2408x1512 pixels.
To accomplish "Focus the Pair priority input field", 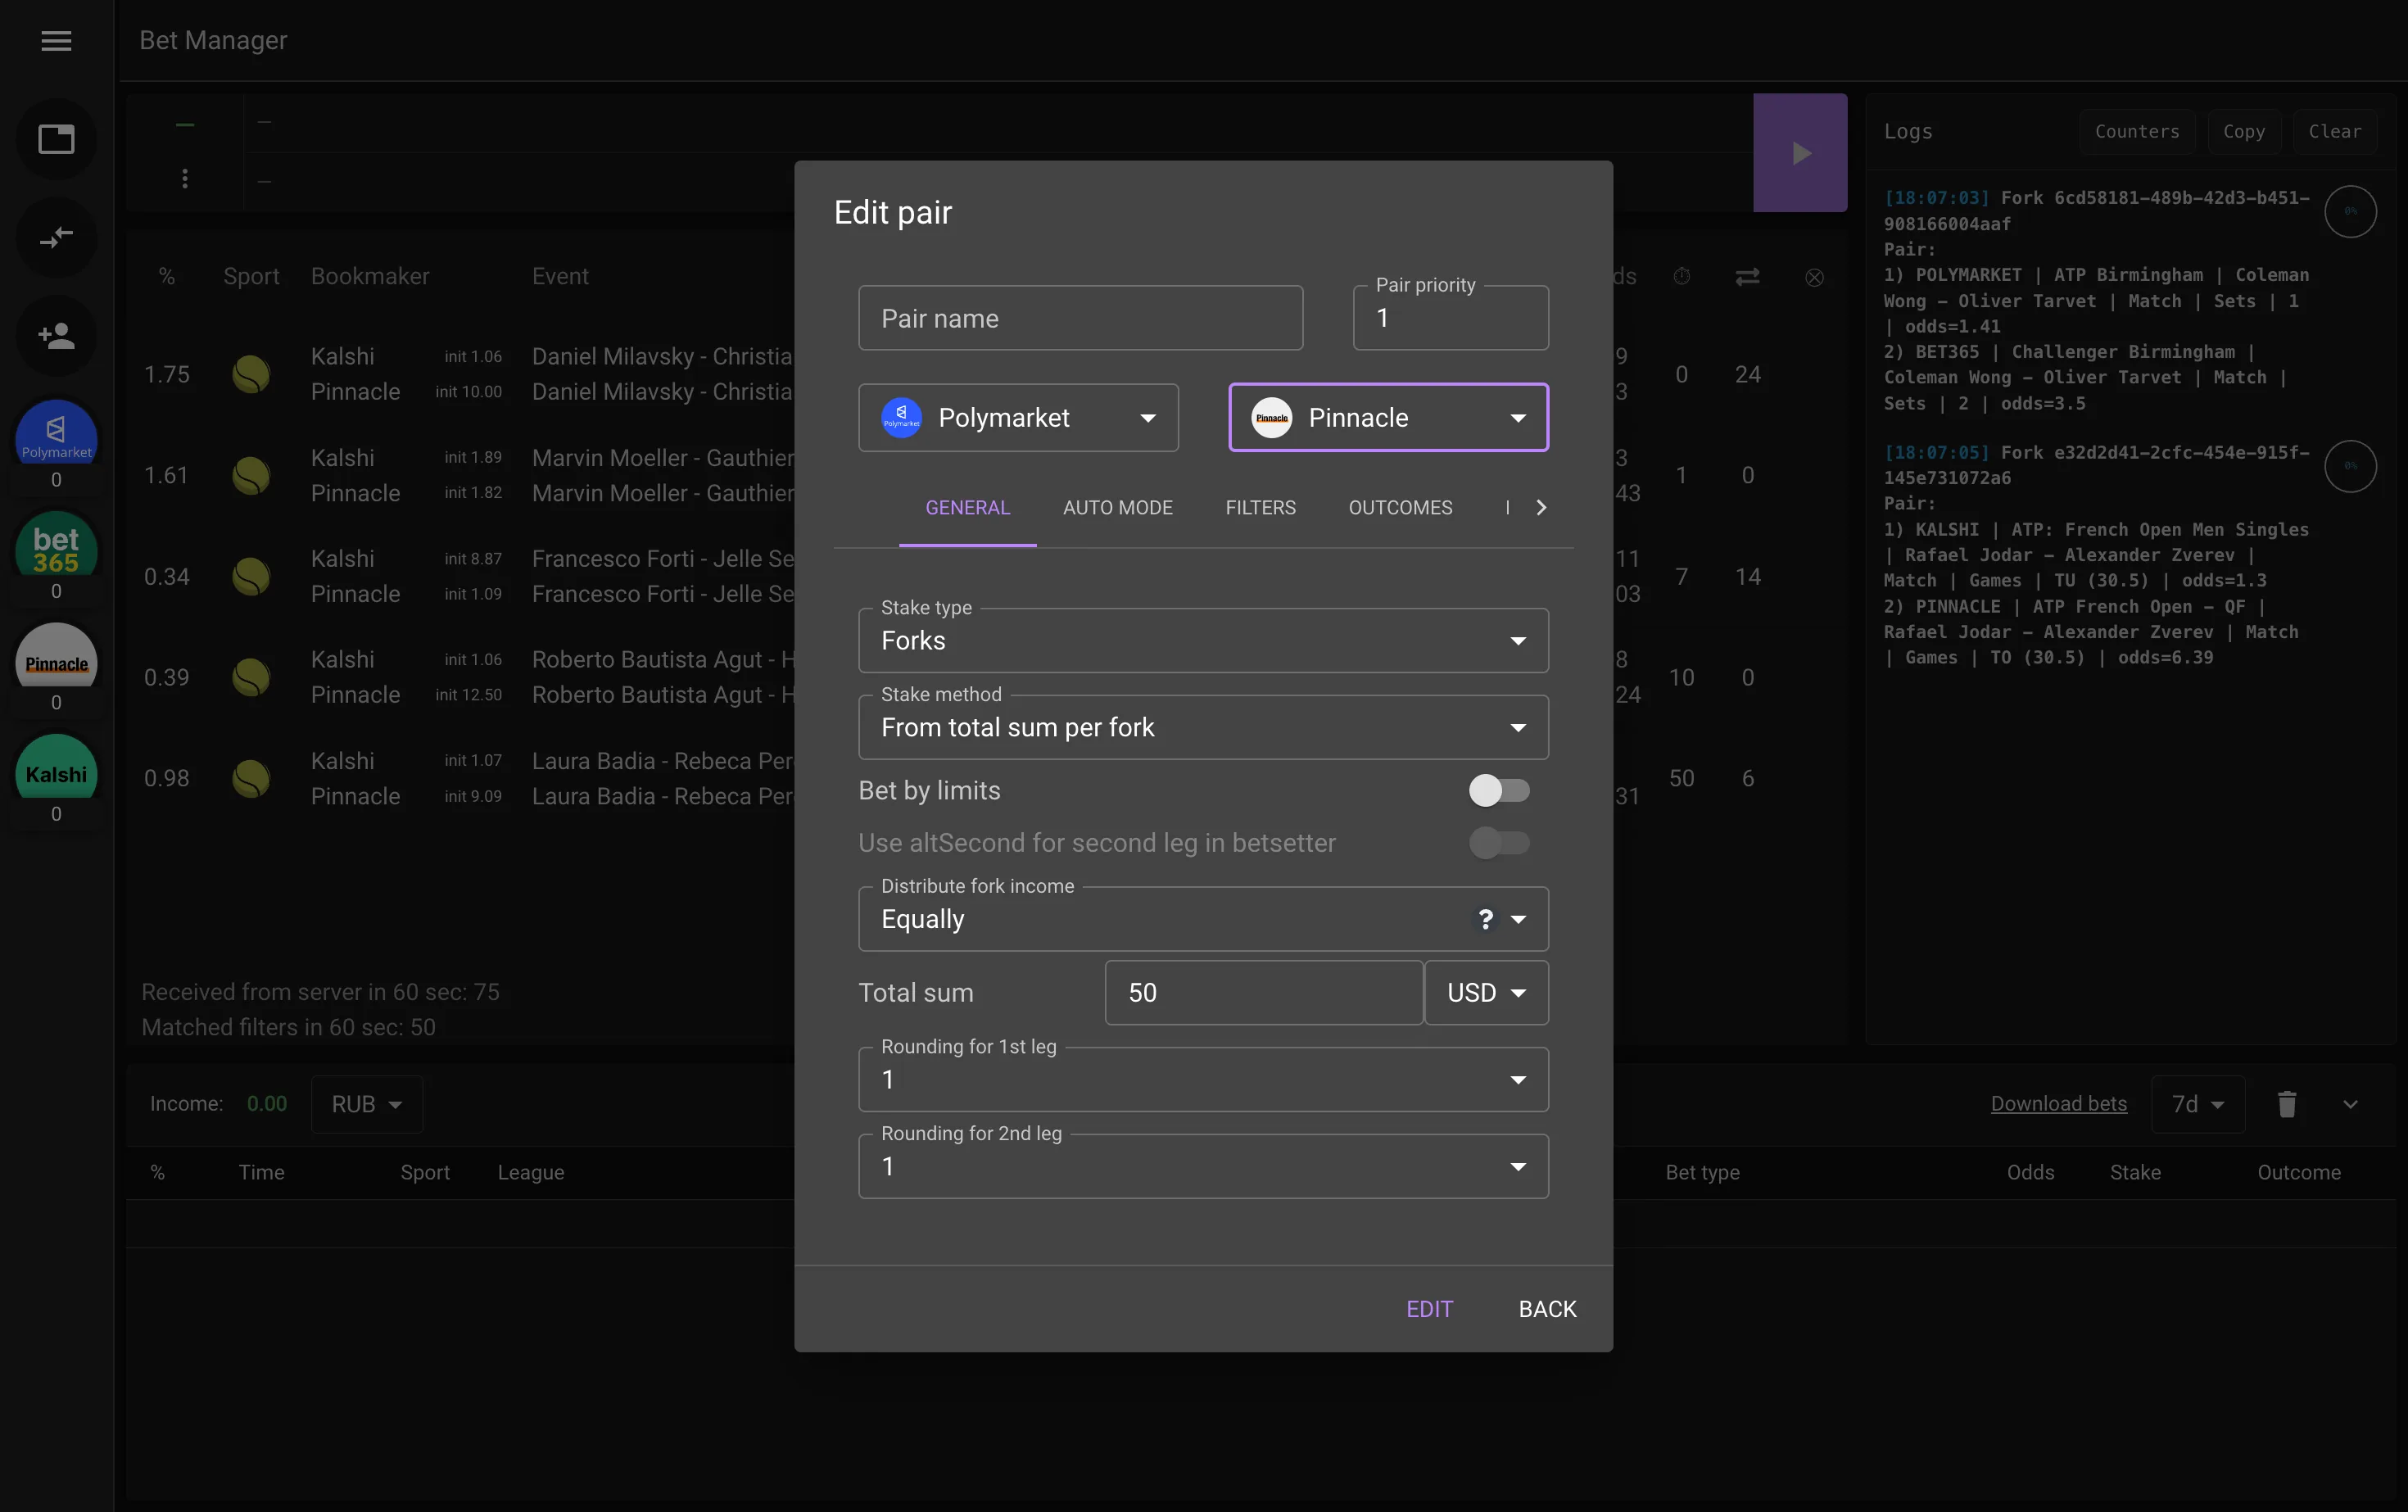I will point(1450,318).
